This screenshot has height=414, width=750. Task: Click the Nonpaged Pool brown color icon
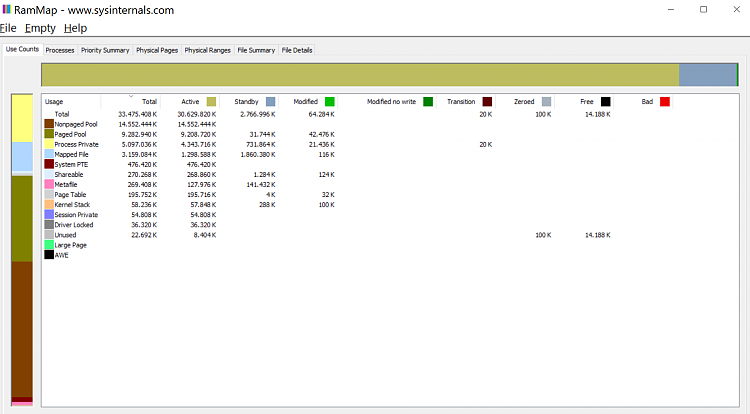49,124
